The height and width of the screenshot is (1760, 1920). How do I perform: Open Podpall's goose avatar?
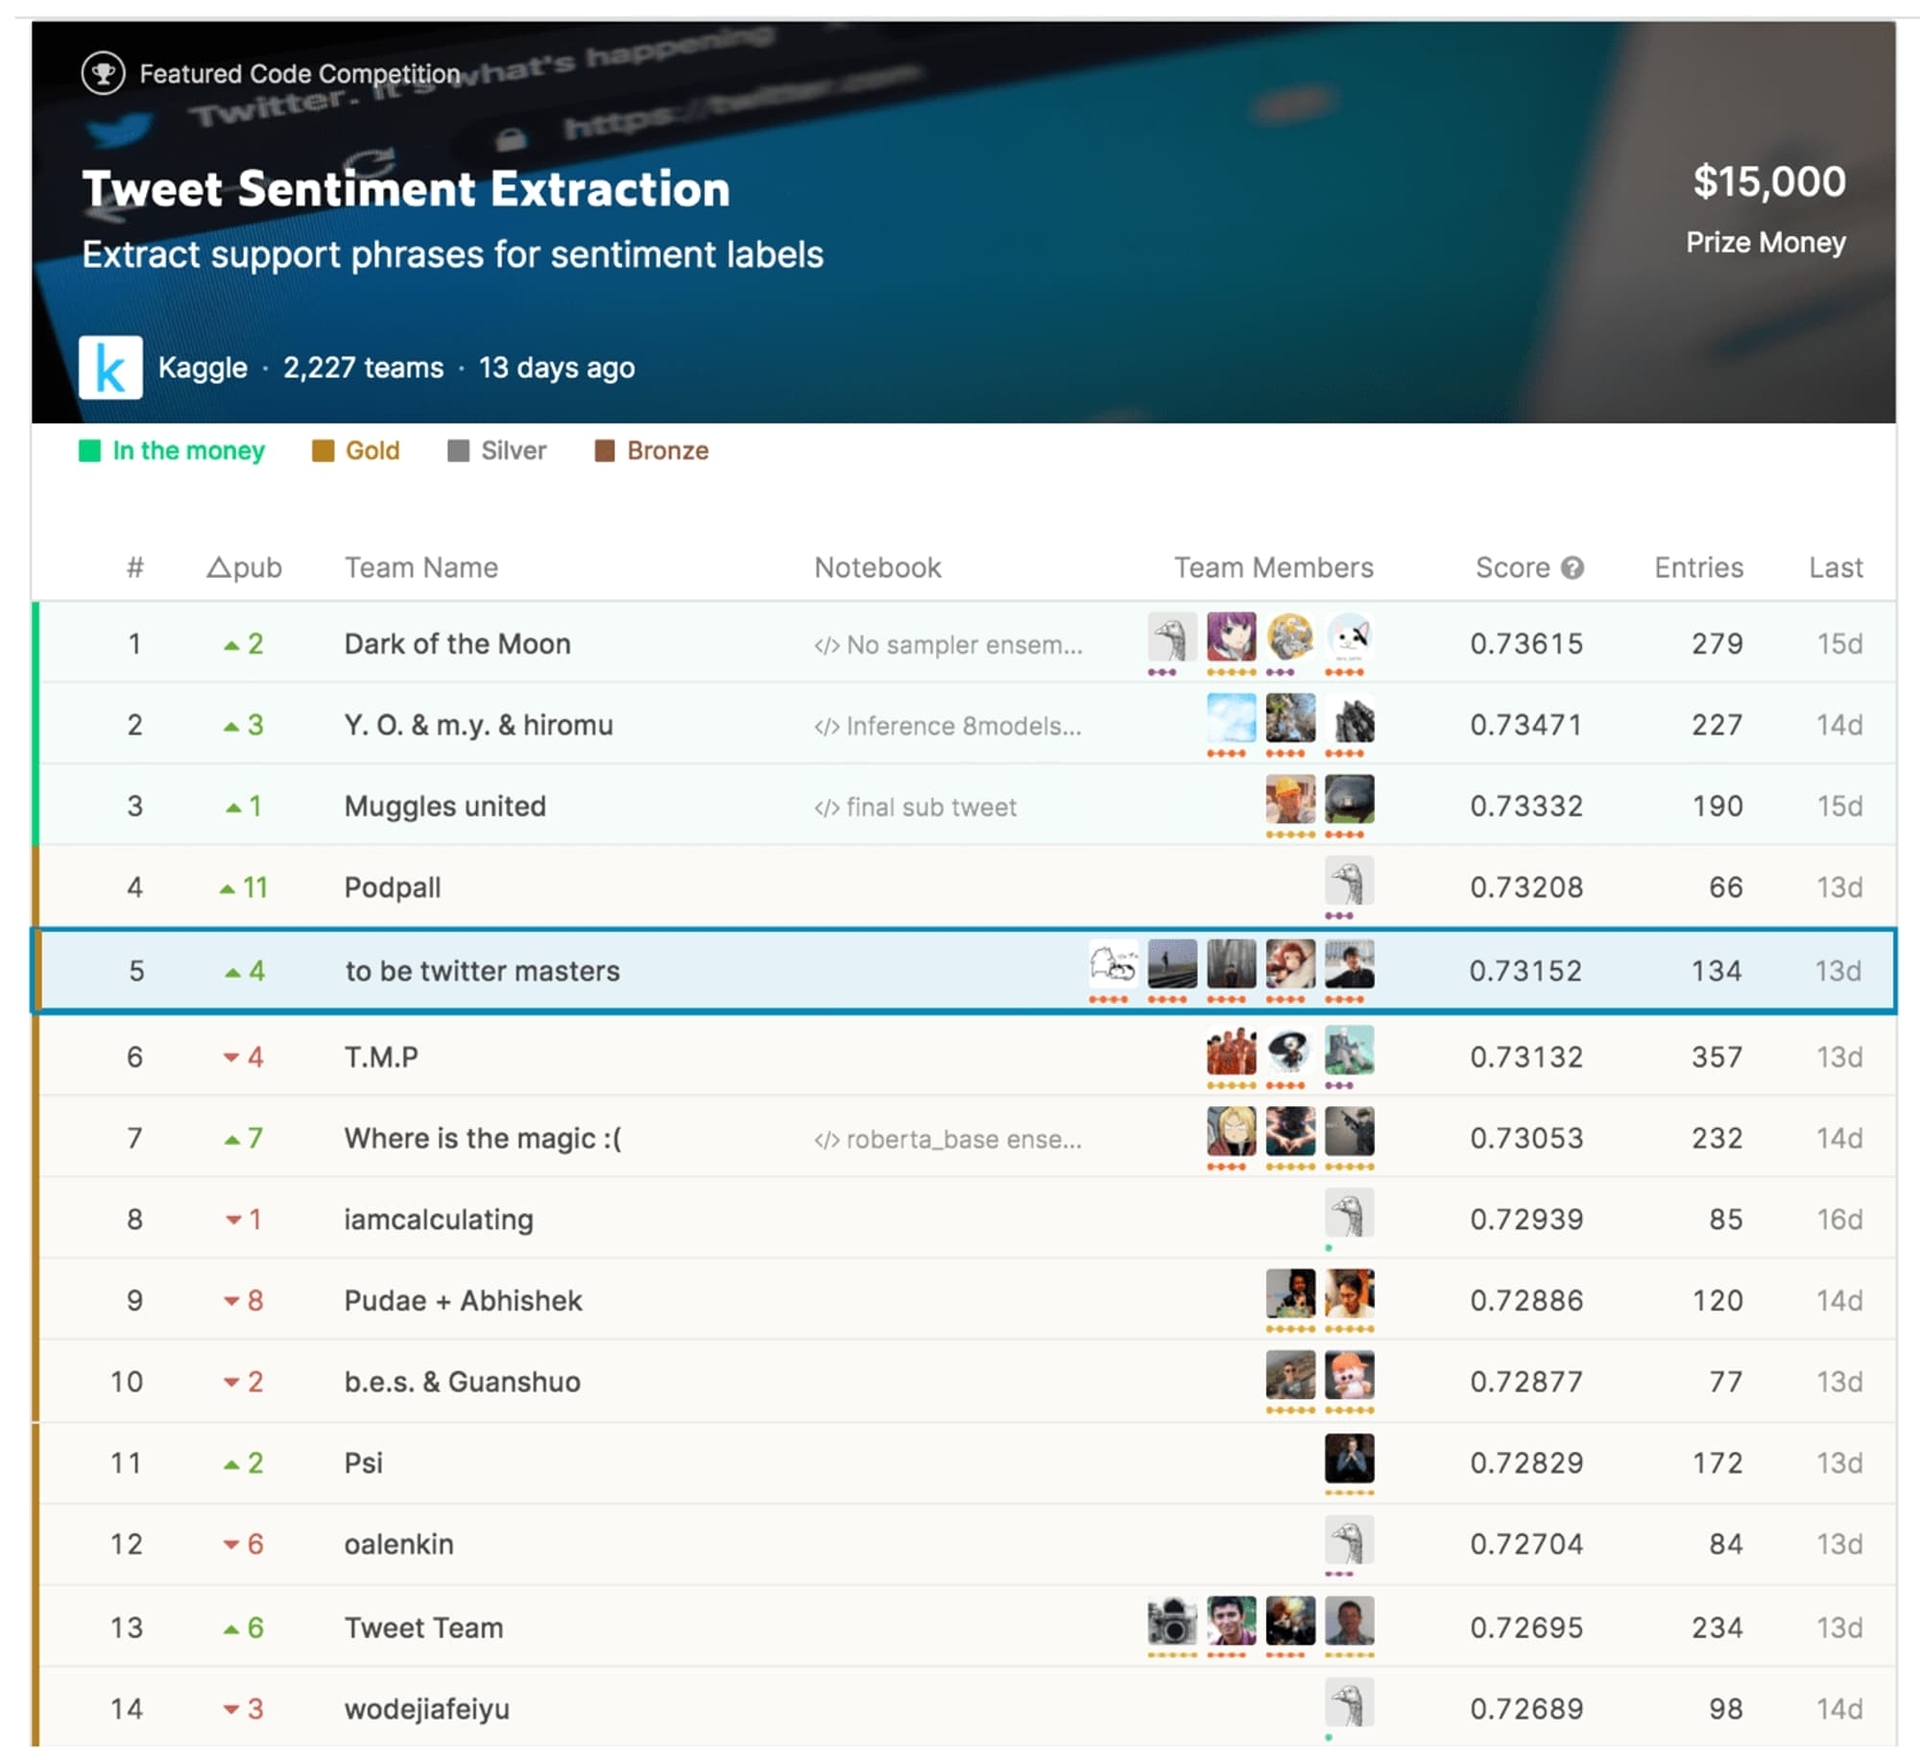tap(1348, 881)
